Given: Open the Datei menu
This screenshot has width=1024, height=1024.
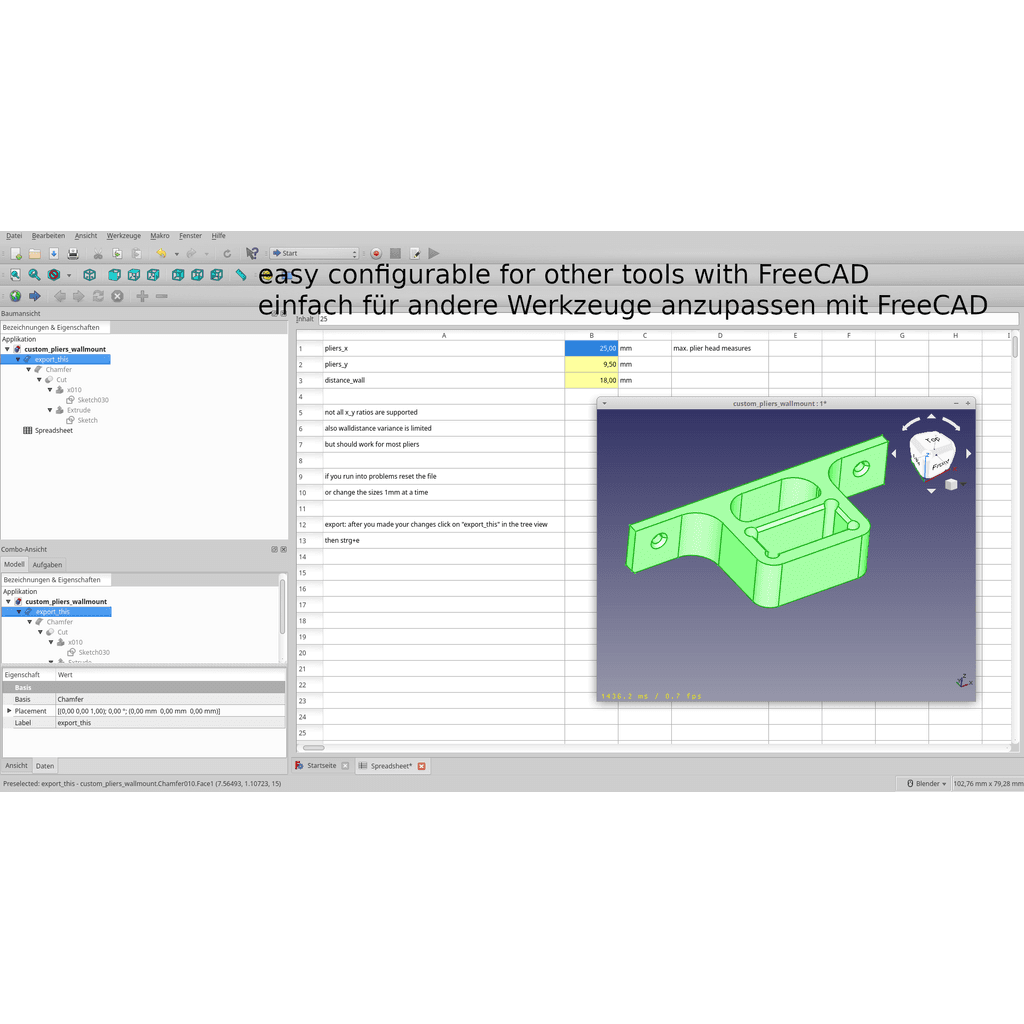Looking at the screenshot, I should pyautogui.click(x=14, y=236).
